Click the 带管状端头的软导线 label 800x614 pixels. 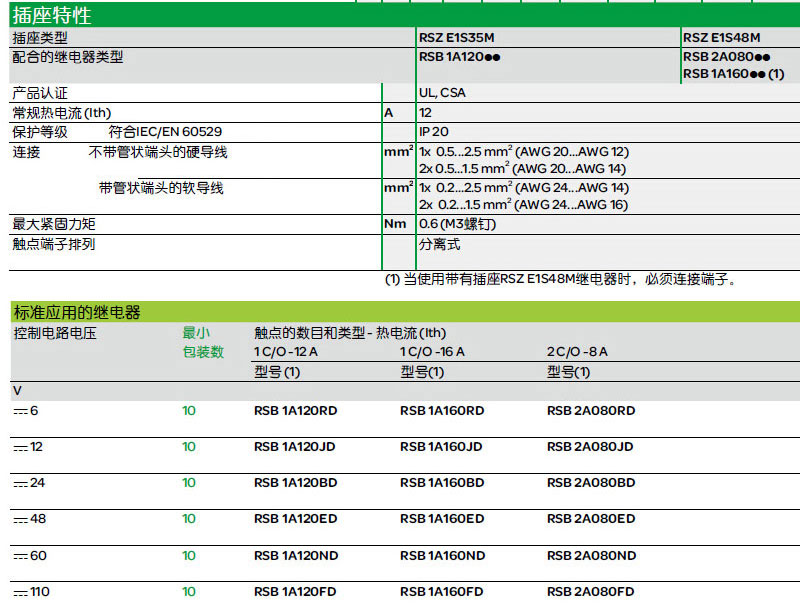(x=161, y=188)
